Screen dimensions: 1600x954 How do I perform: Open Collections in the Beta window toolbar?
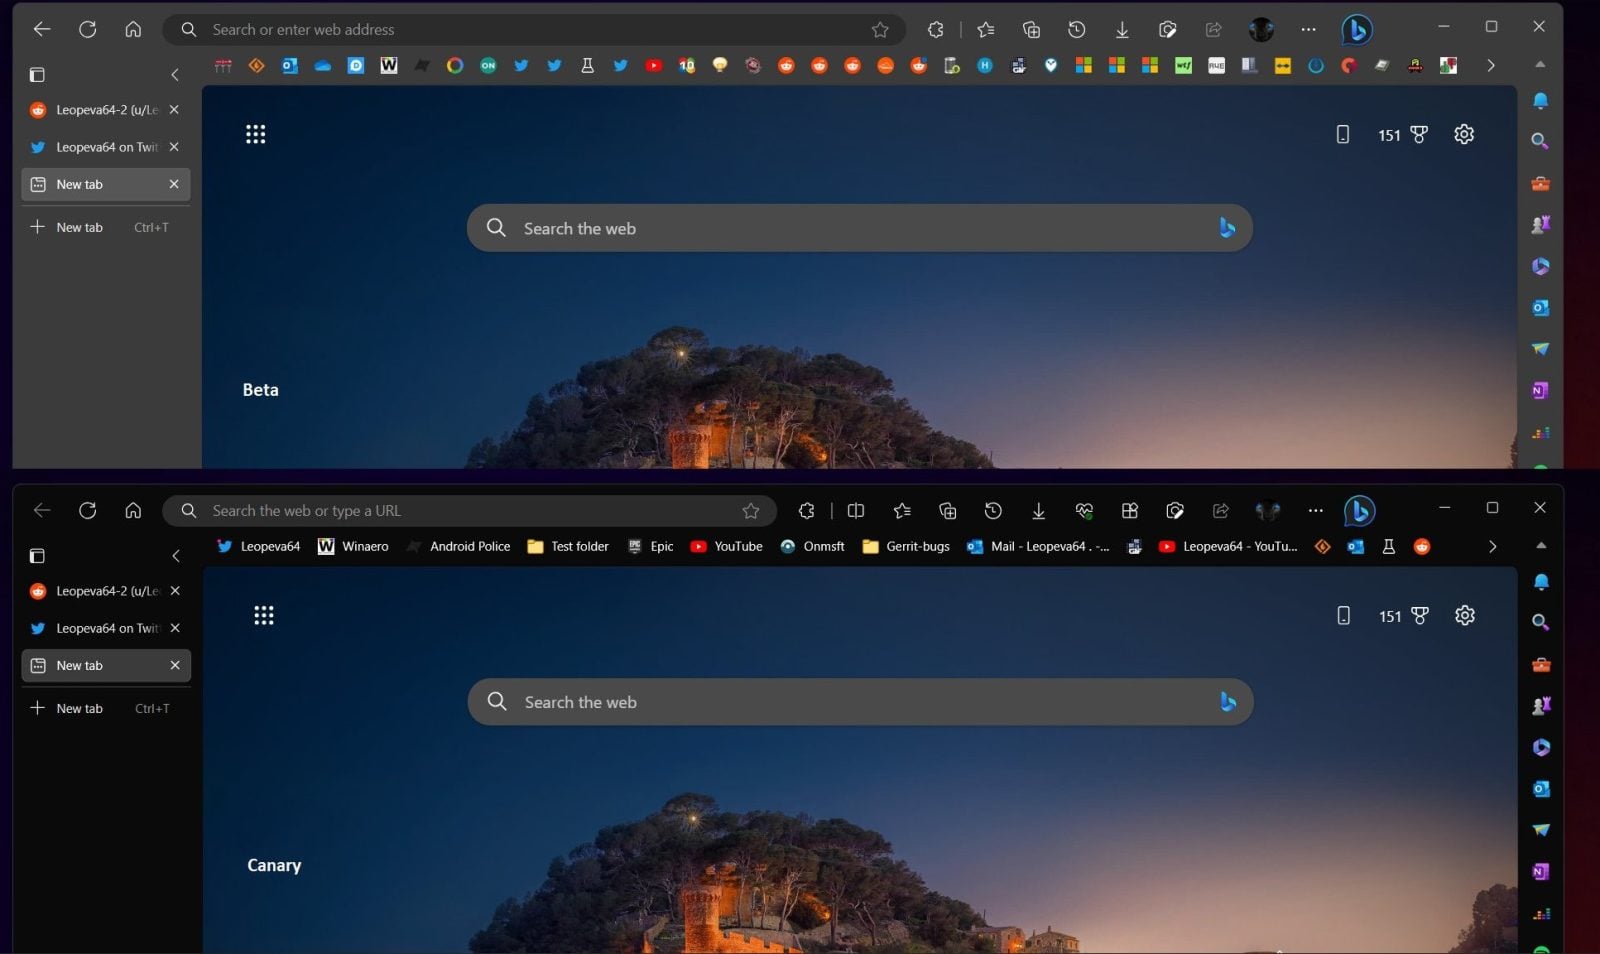tap(1031, 30)
